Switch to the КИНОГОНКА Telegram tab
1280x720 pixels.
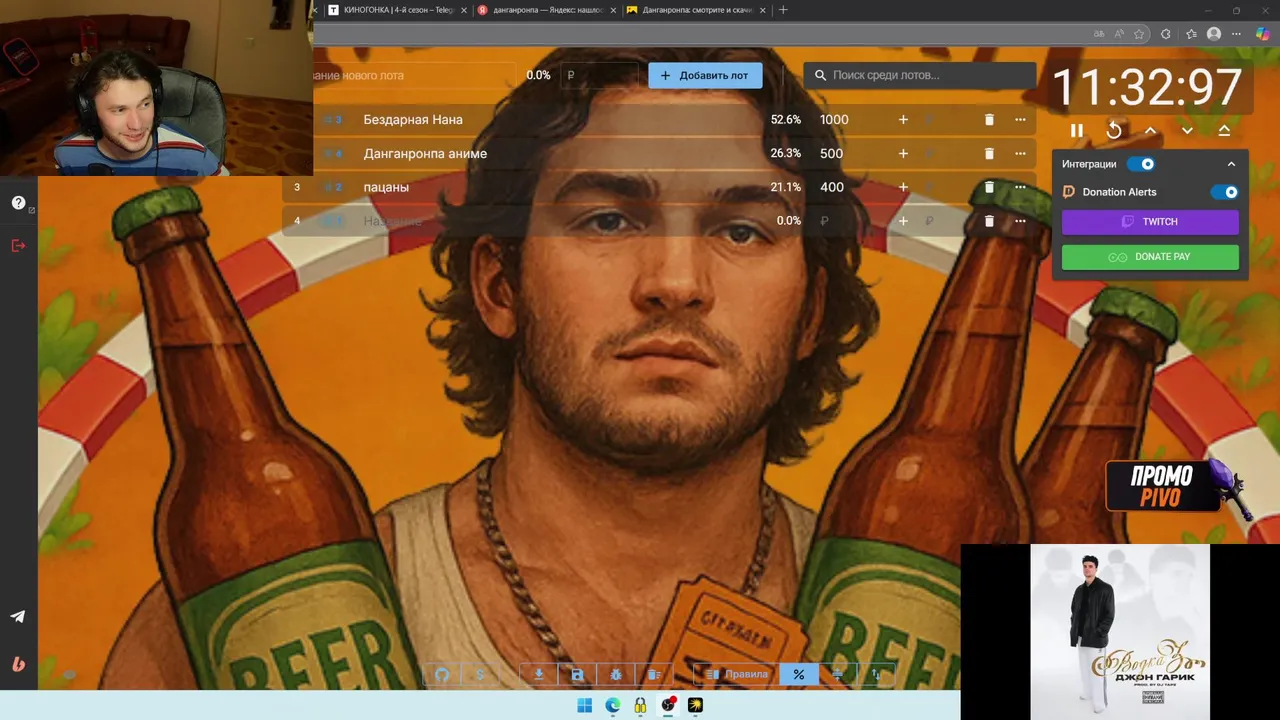[x=398, y=10]
